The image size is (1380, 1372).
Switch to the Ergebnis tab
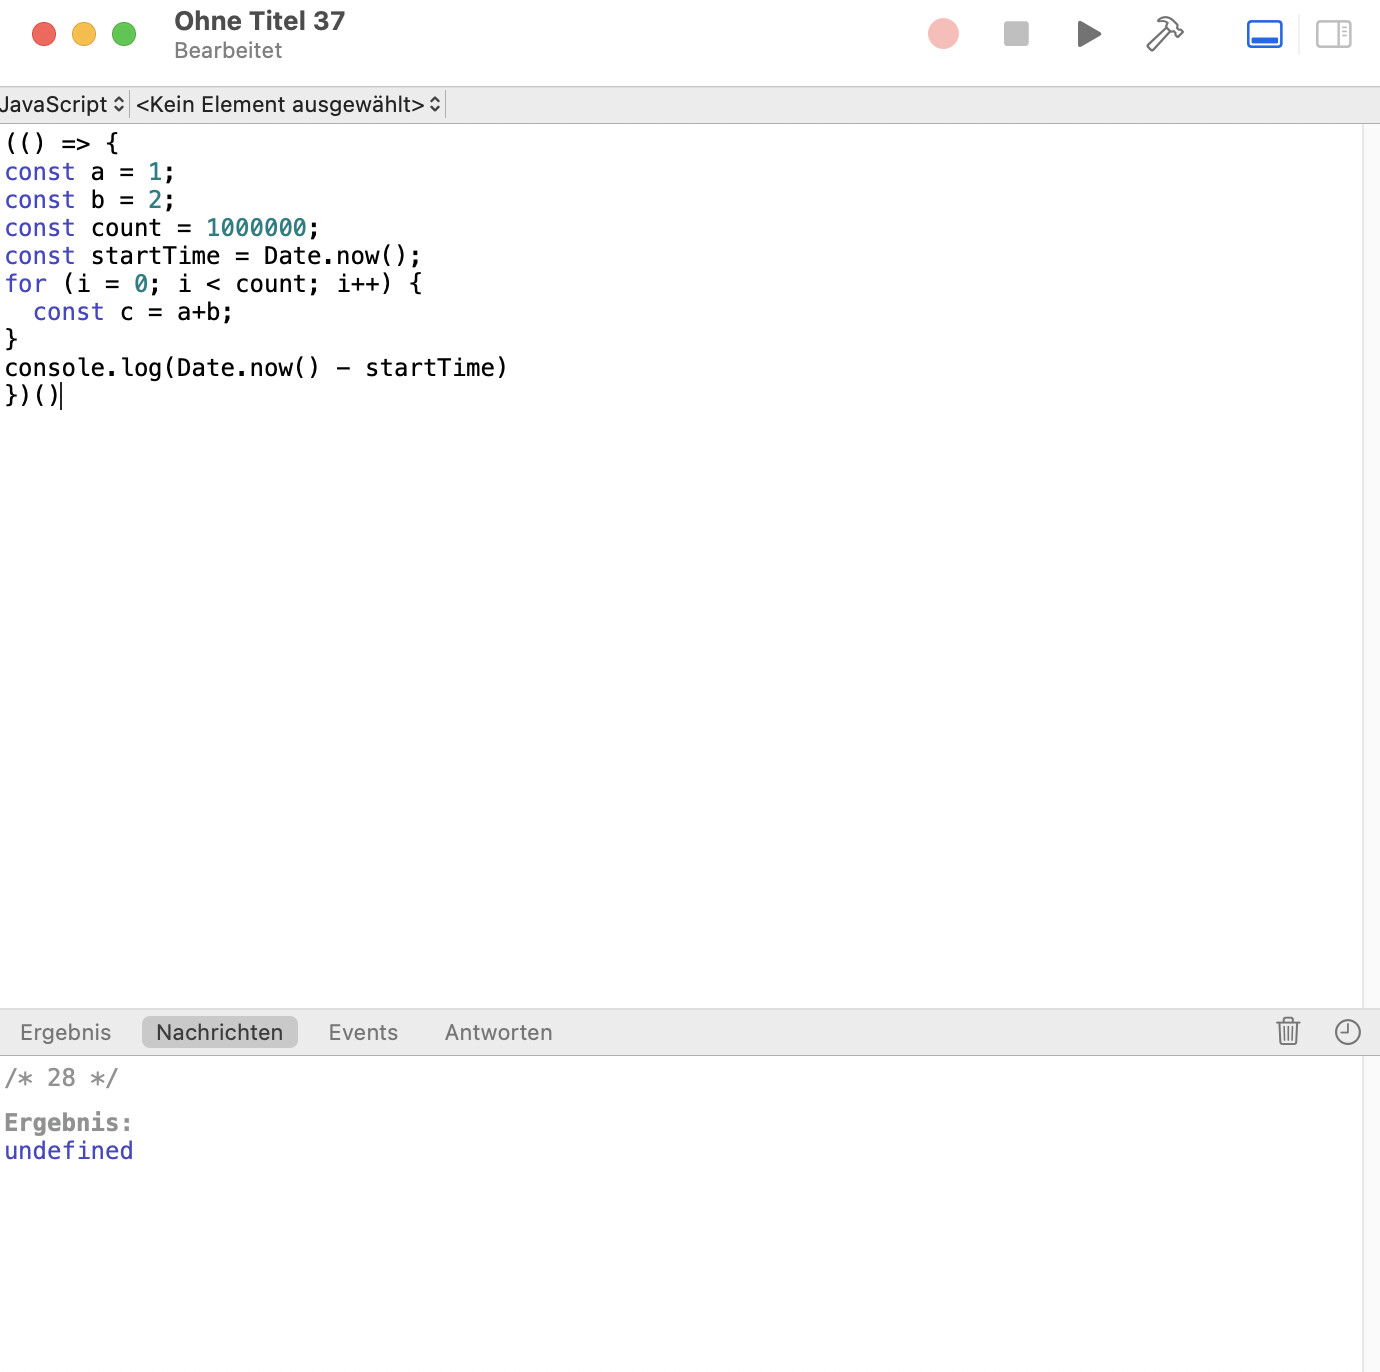66,1032
